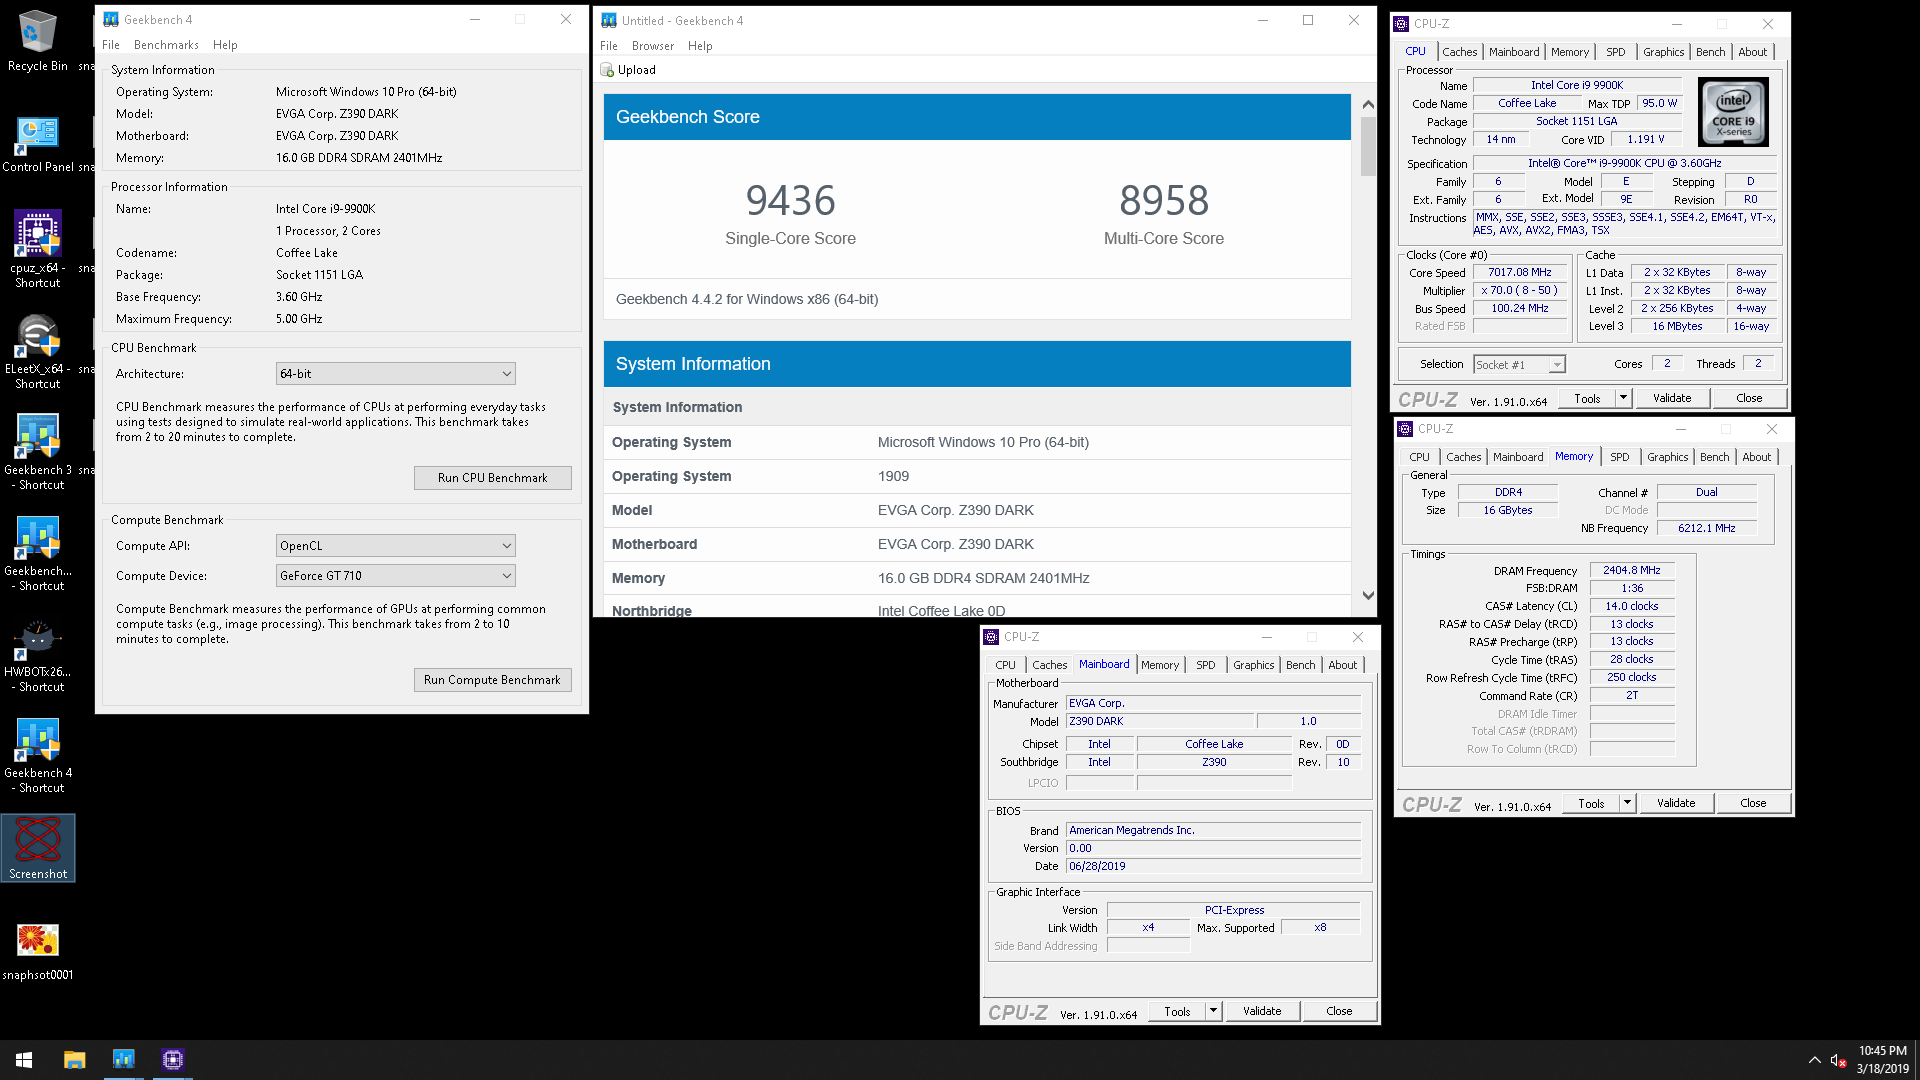
Task: Open the HWBOTx26 shortcut icon
Action: pos(38,654)
